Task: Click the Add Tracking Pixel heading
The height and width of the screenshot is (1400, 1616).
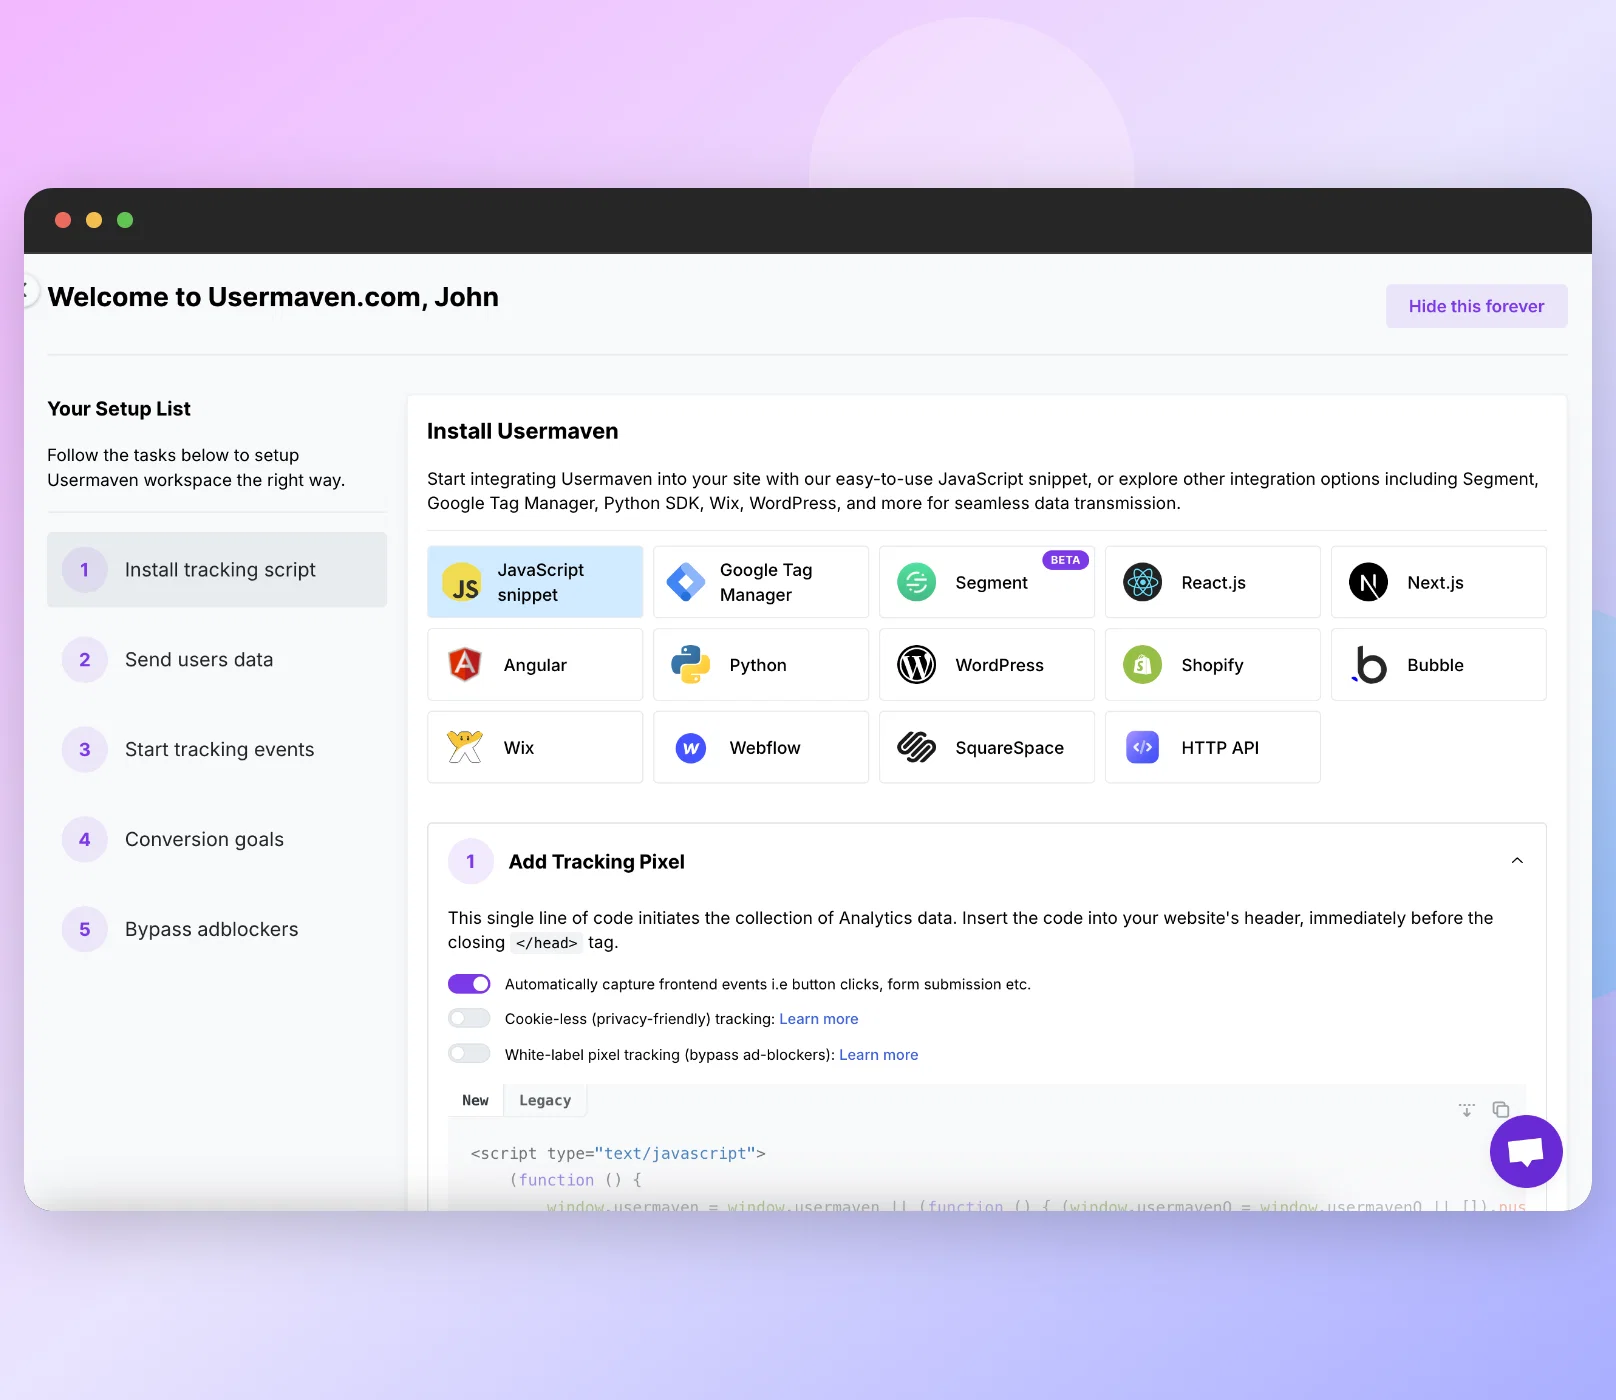Action: 596,862
